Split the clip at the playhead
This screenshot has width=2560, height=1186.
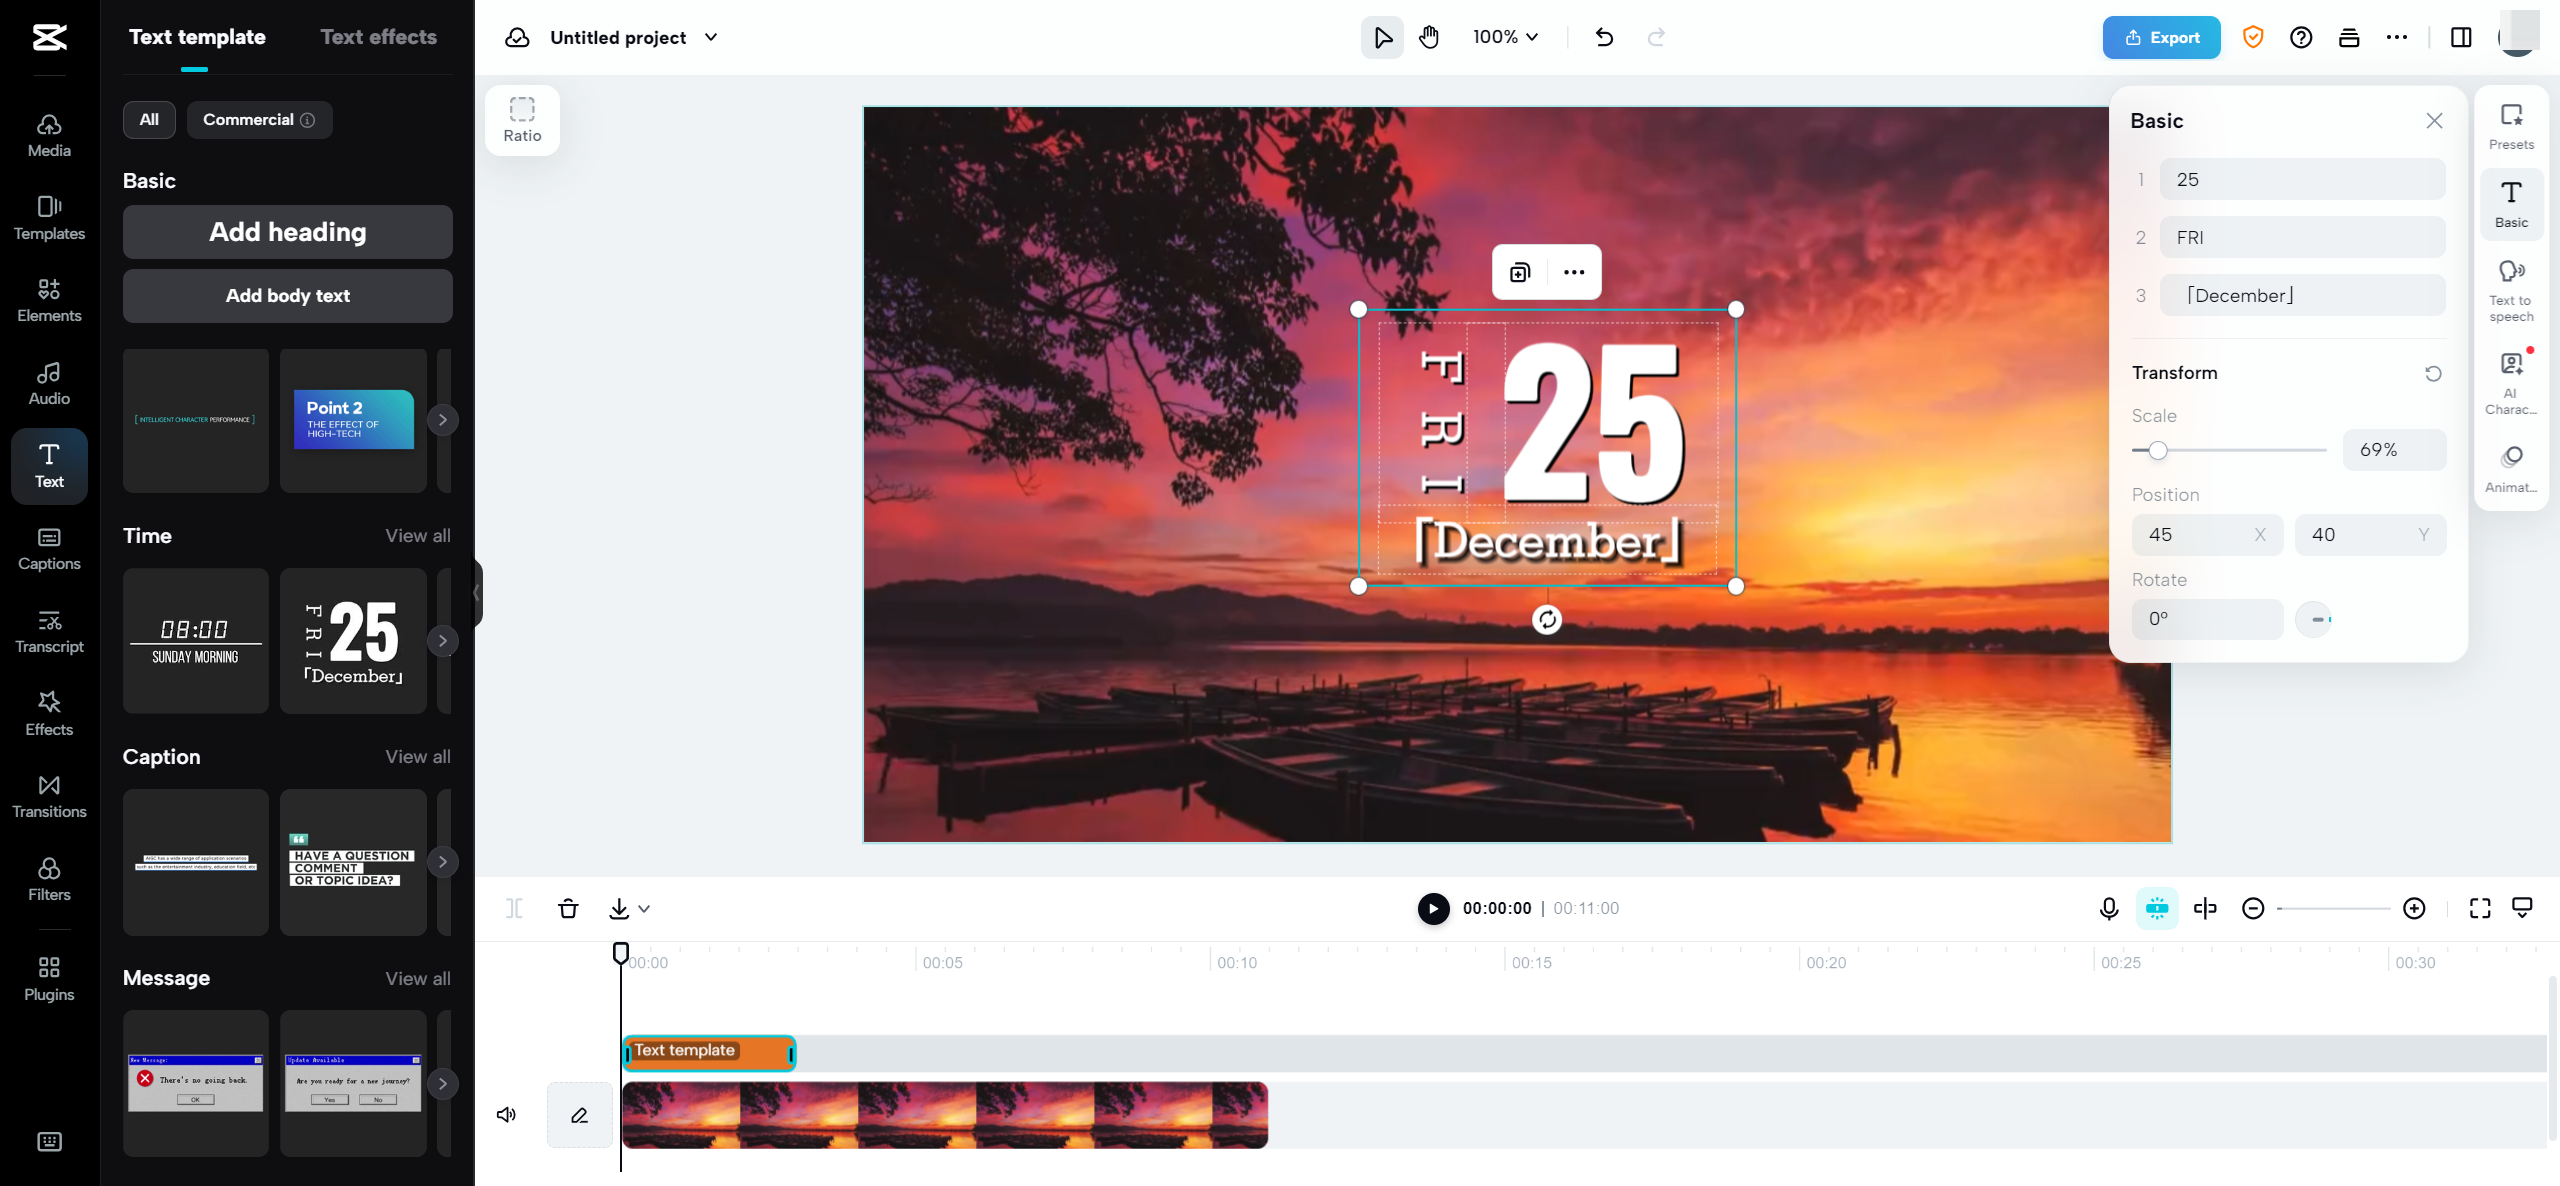516,908
